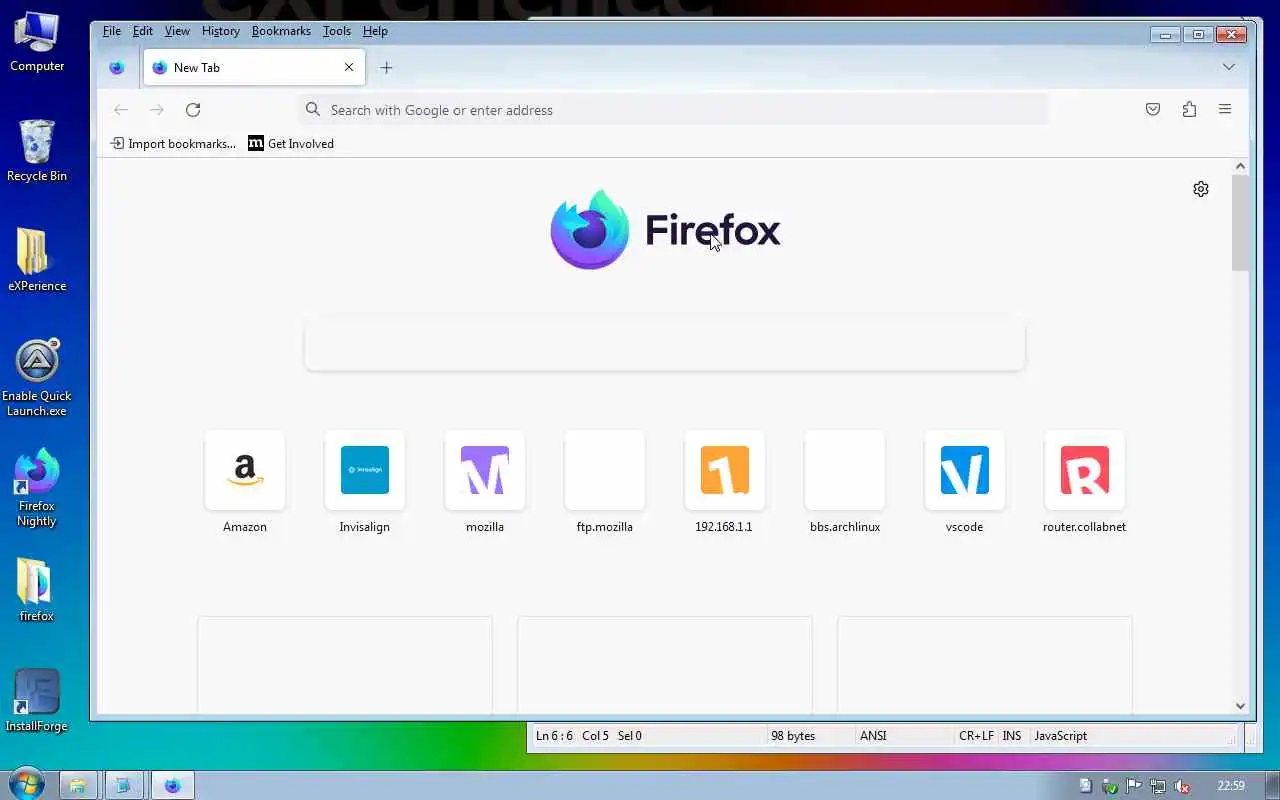
Task: Click Import bookmarks toolbar link
Action: pyautogui.click(x=173, y=144)
